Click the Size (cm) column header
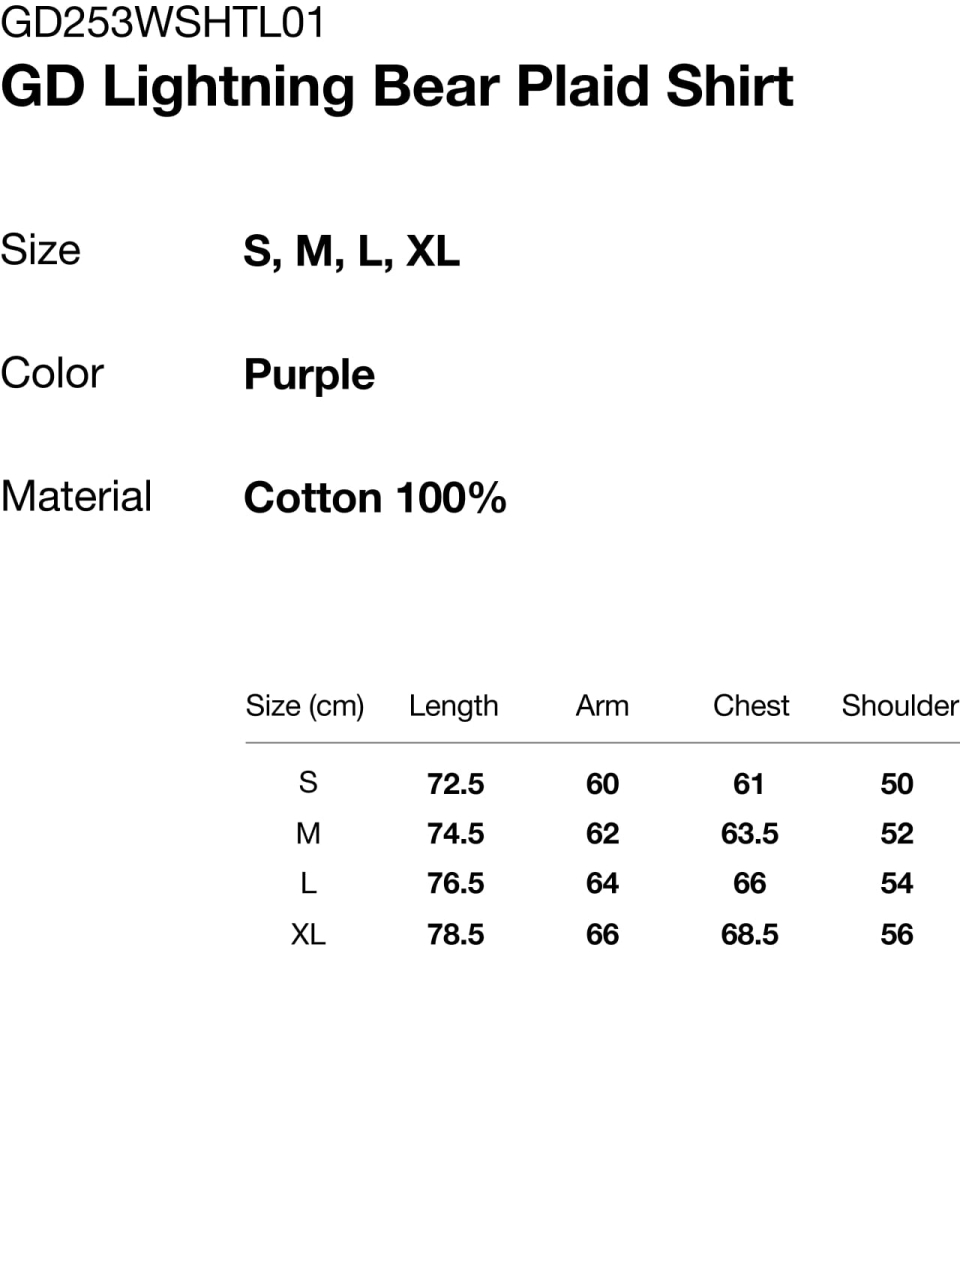The width and height of the screenshot is (960, 1281). pos(305,706)
